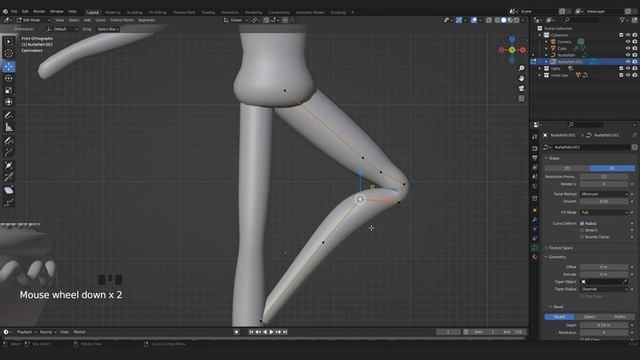The width and height of the screenshot is (640, 360).
Task: Select the Transform tool
Action: pyautogui.click(x=9, y=102)
